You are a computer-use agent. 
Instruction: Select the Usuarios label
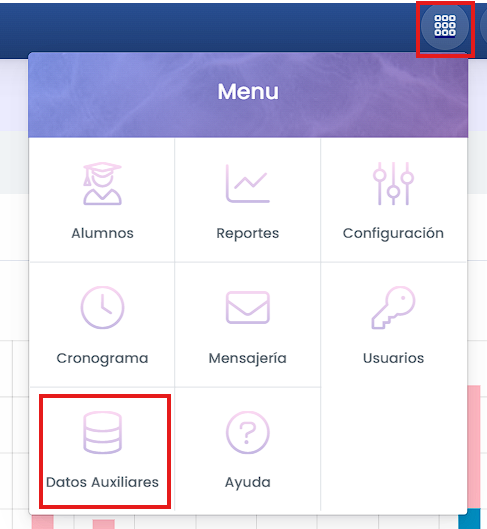[x=393, y=358]
